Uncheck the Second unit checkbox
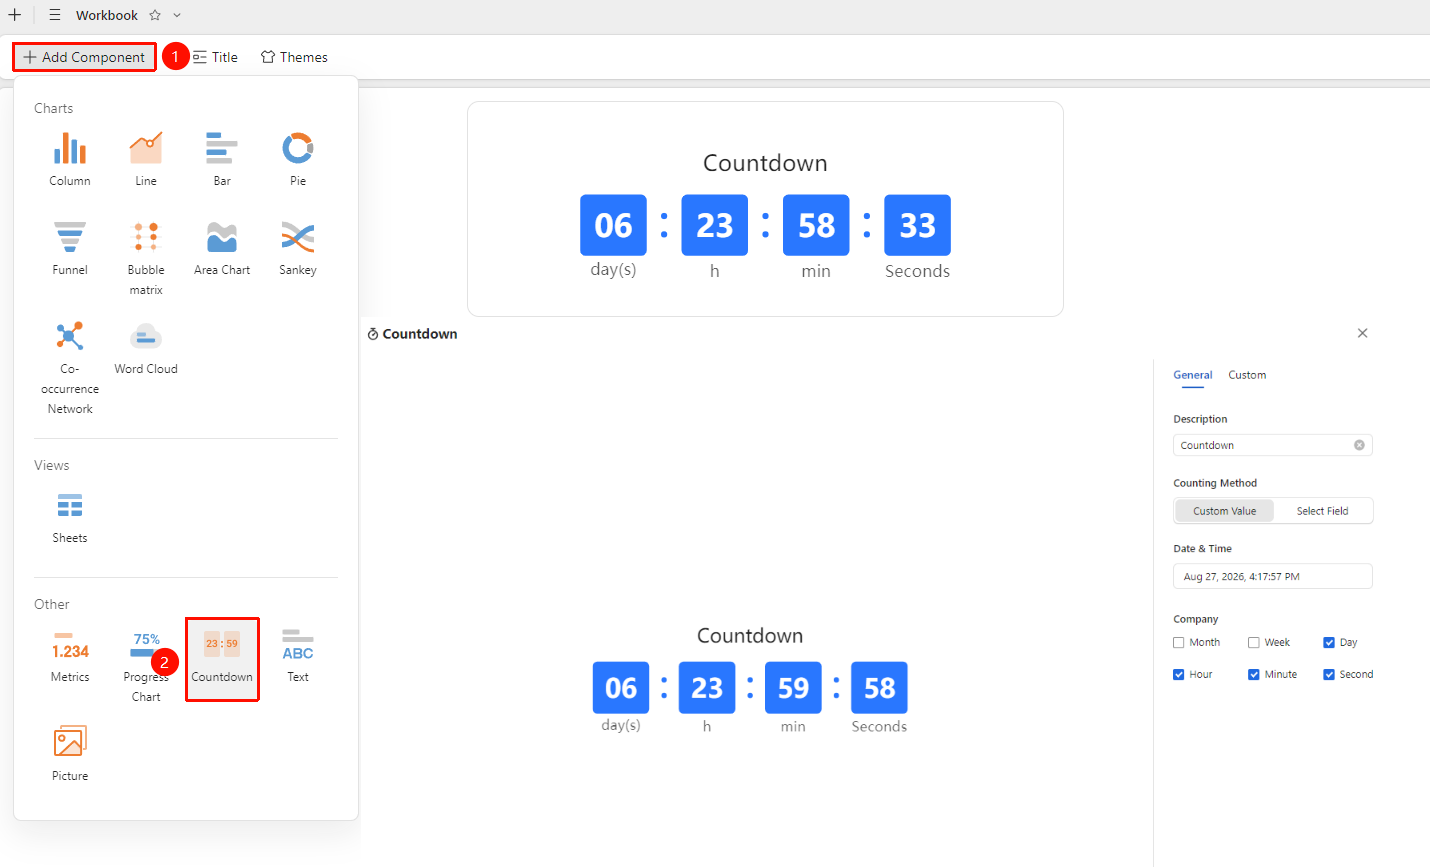Image resolution: width=1430 pixels, height=867 pixels. (1329, 675)
